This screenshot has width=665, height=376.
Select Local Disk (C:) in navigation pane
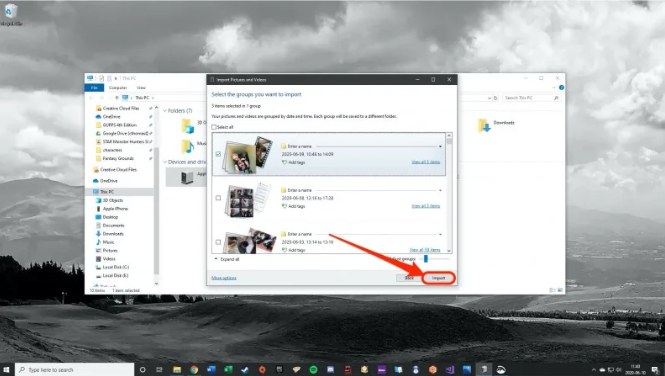click(115, 267)
